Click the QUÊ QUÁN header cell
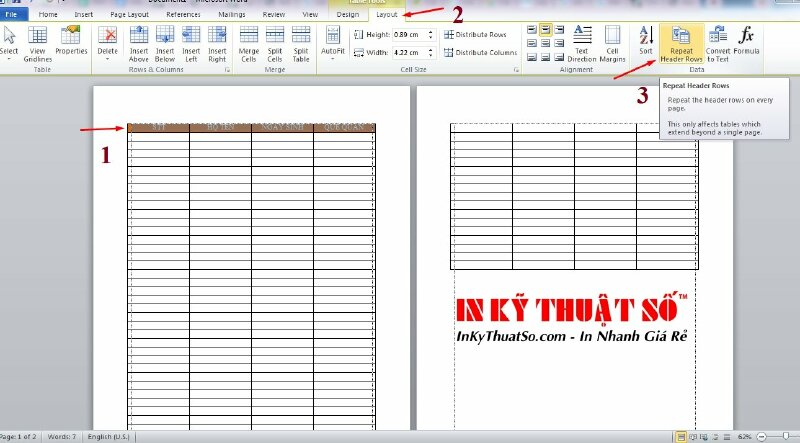 point(344,127)
